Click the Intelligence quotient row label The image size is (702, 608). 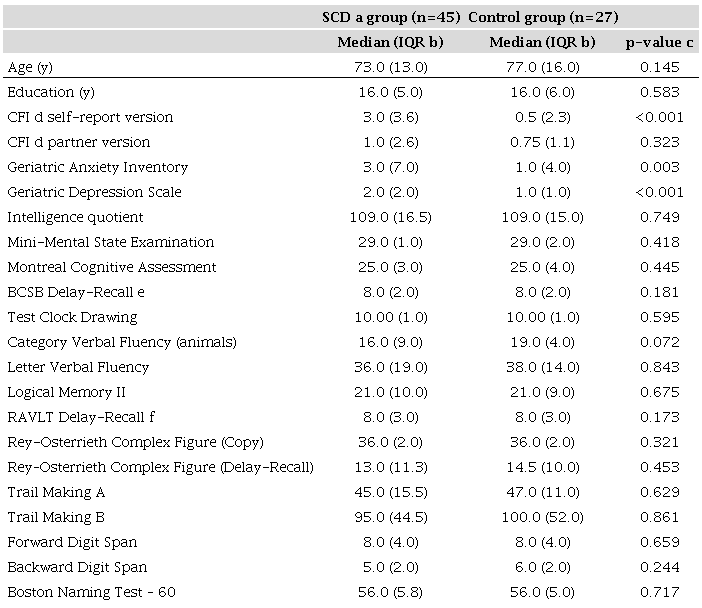point(75,217)
